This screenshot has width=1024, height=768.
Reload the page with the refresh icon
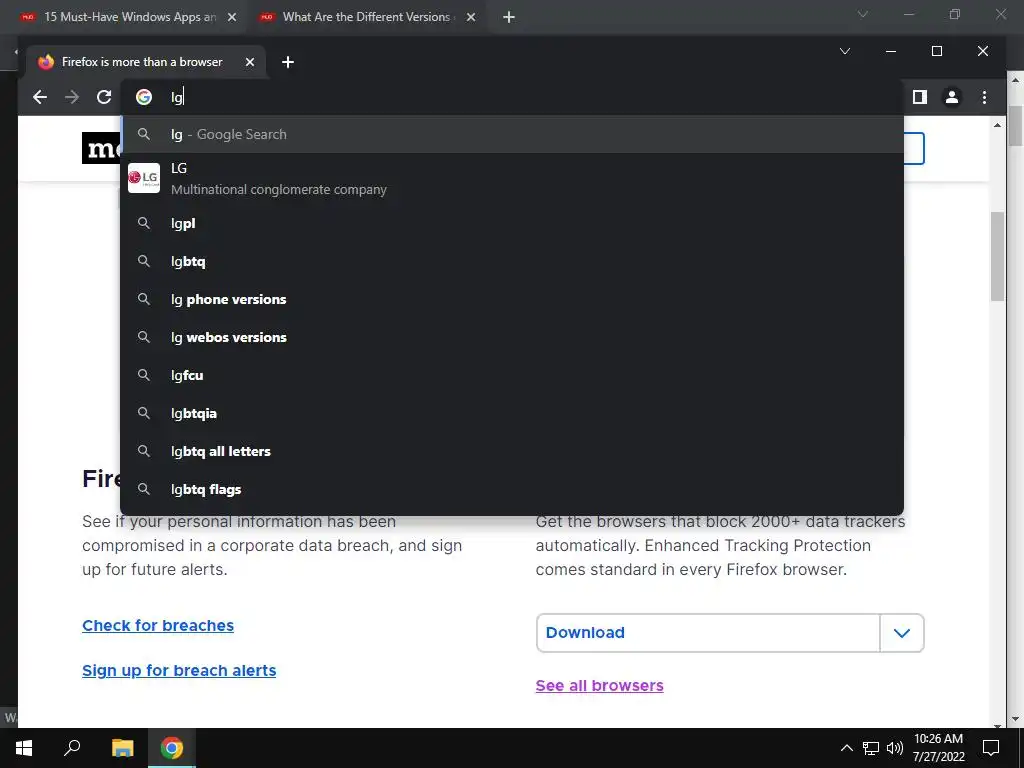click(x=104, y=97)
